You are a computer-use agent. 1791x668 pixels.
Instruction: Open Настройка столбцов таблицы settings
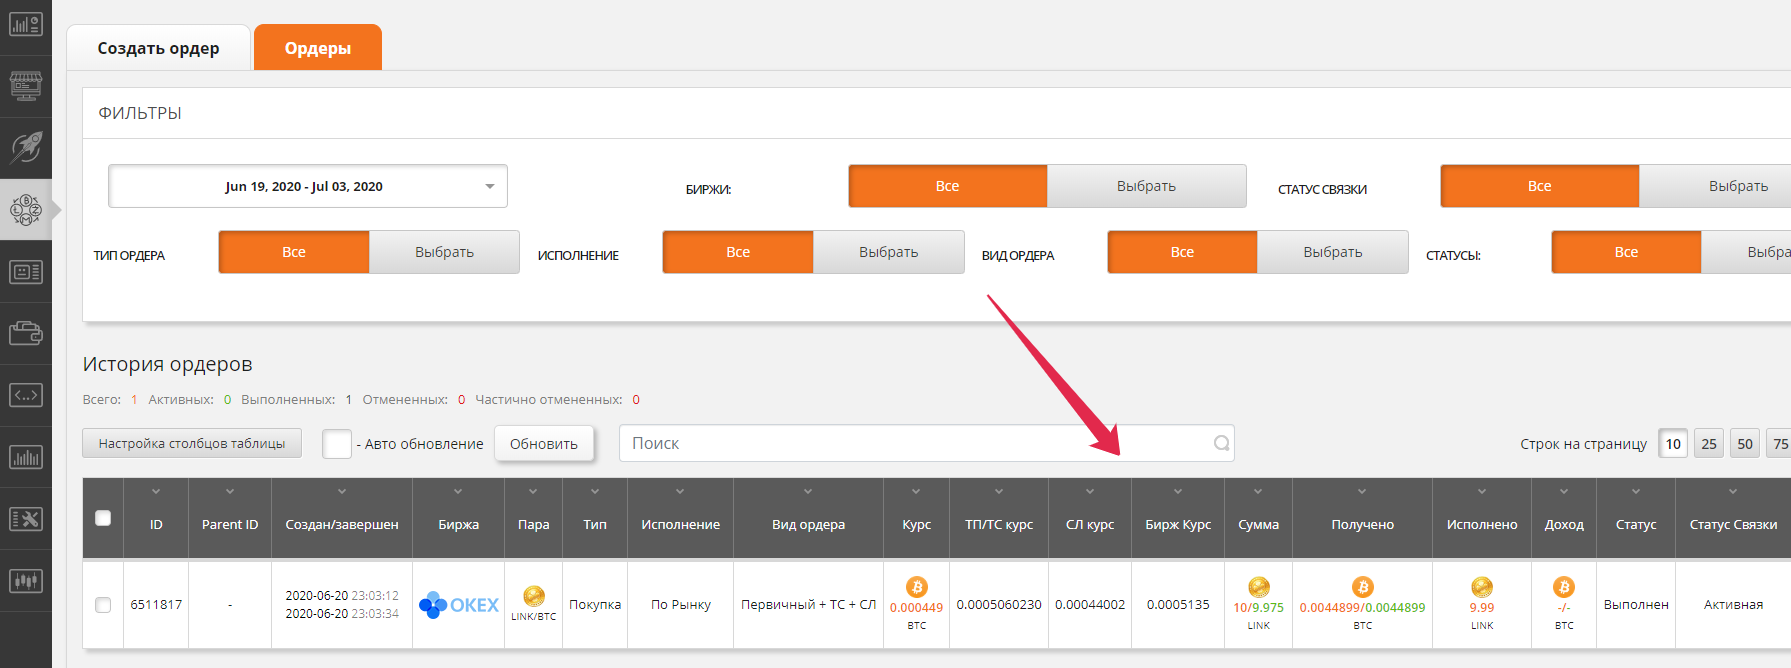(192, 443)
